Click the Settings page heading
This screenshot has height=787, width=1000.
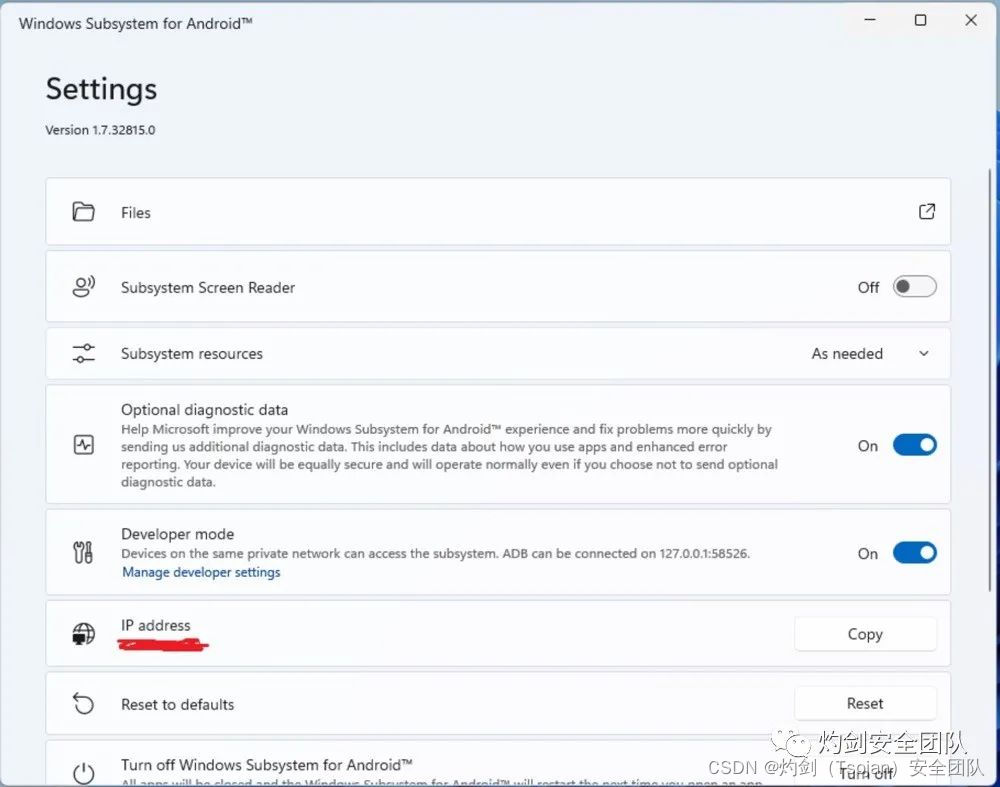[101, 89]
